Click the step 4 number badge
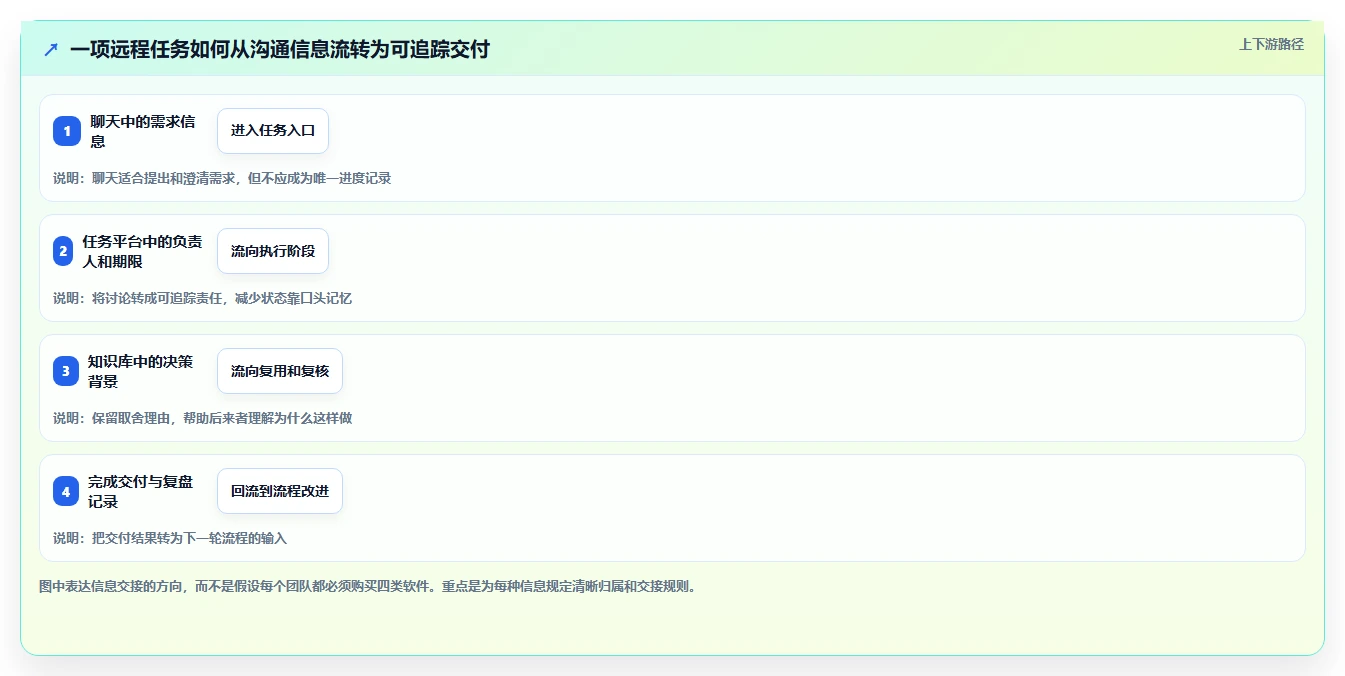This screenshot has height=676, width=1345. (66, 491)
